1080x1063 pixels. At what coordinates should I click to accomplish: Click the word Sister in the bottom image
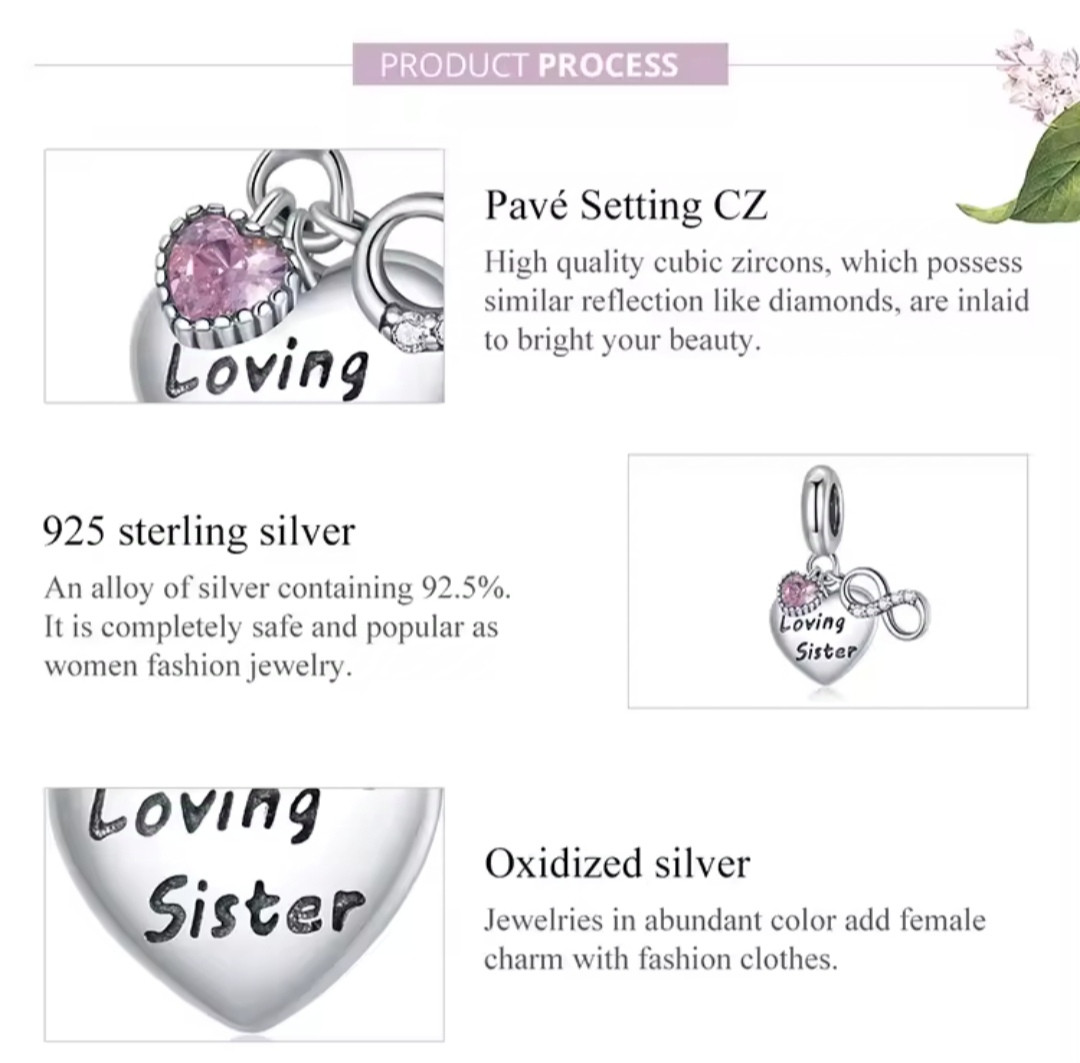(253, 911)
